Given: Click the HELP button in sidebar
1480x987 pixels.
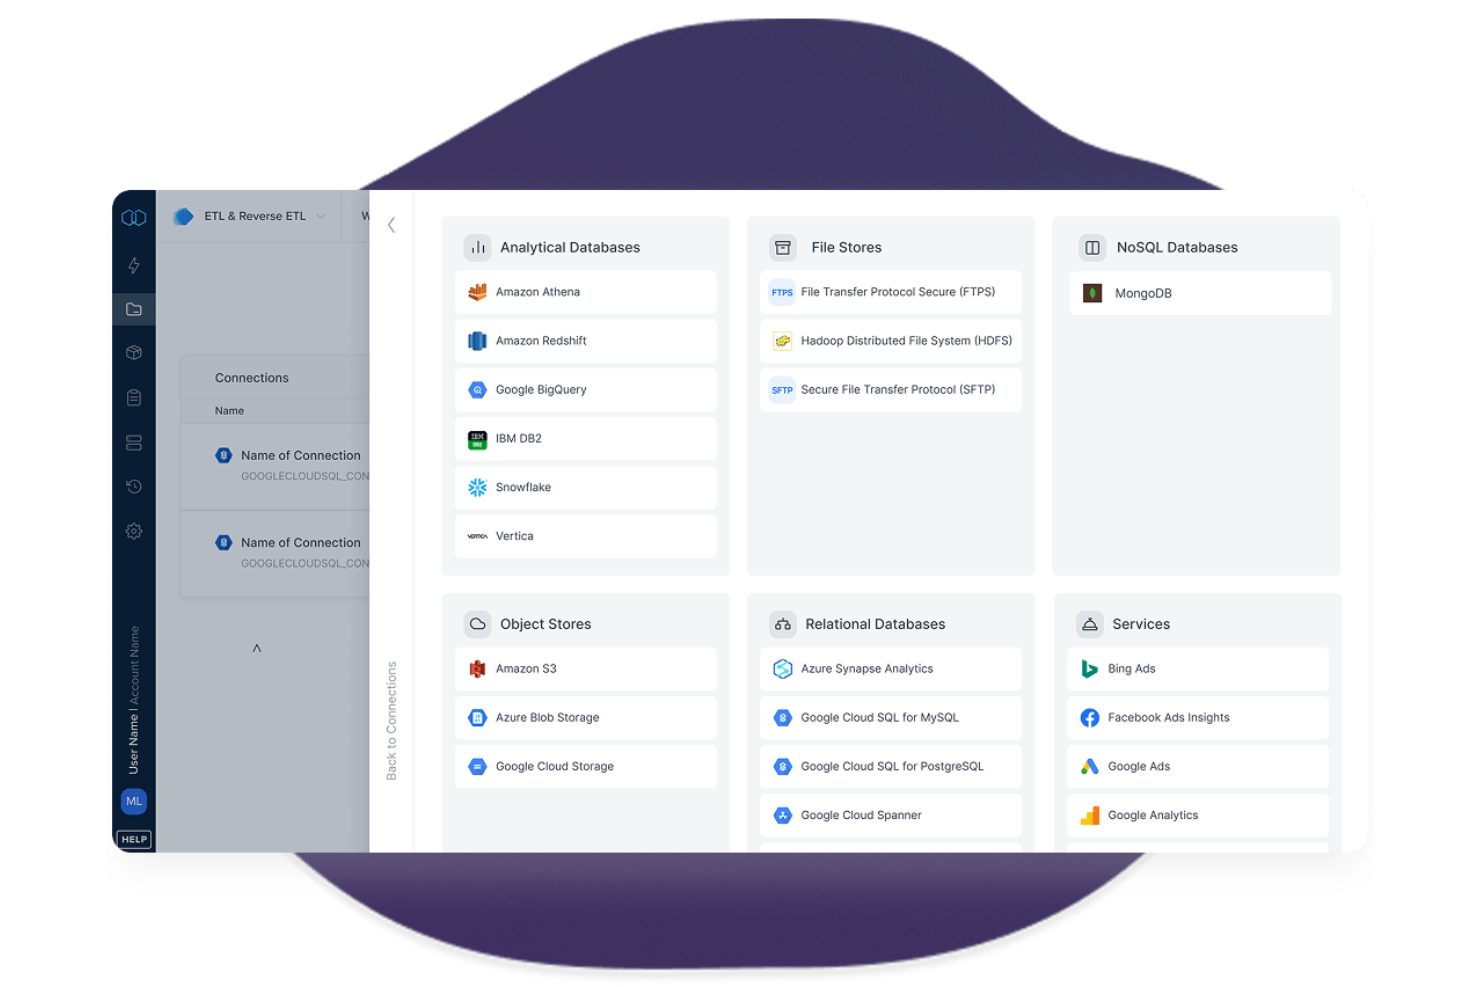Looking at the screenshot, I should [134, 839].
